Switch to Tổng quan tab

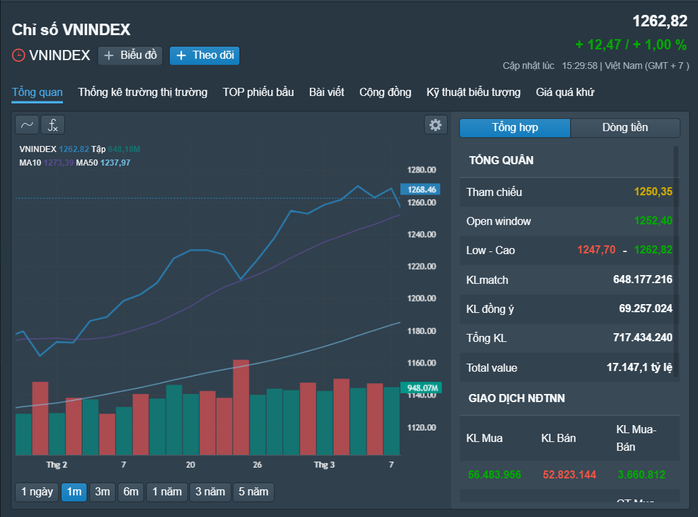click(37, 92)
